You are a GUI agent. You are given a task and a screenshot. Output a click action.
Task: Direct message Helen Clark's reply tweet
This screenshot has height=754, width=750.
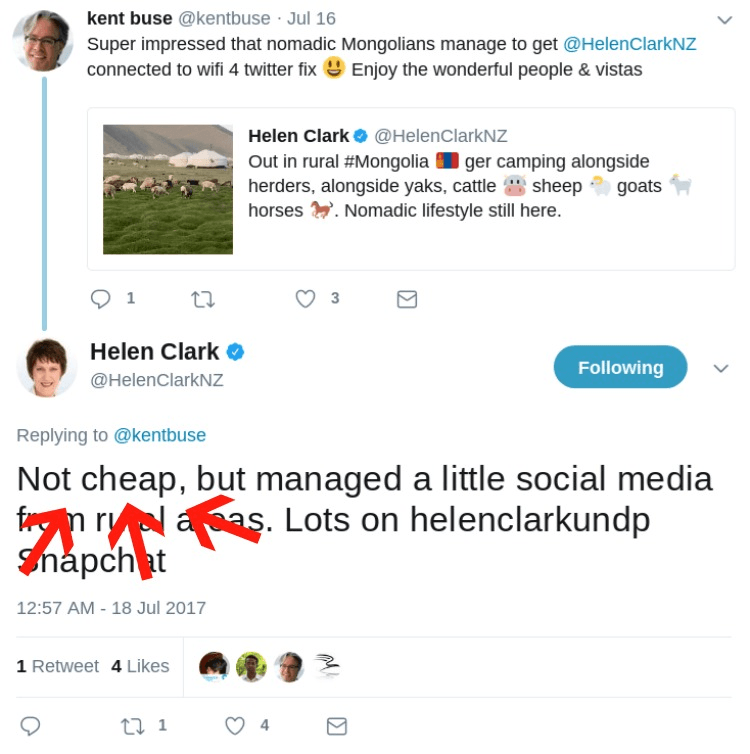pos(337,726)
